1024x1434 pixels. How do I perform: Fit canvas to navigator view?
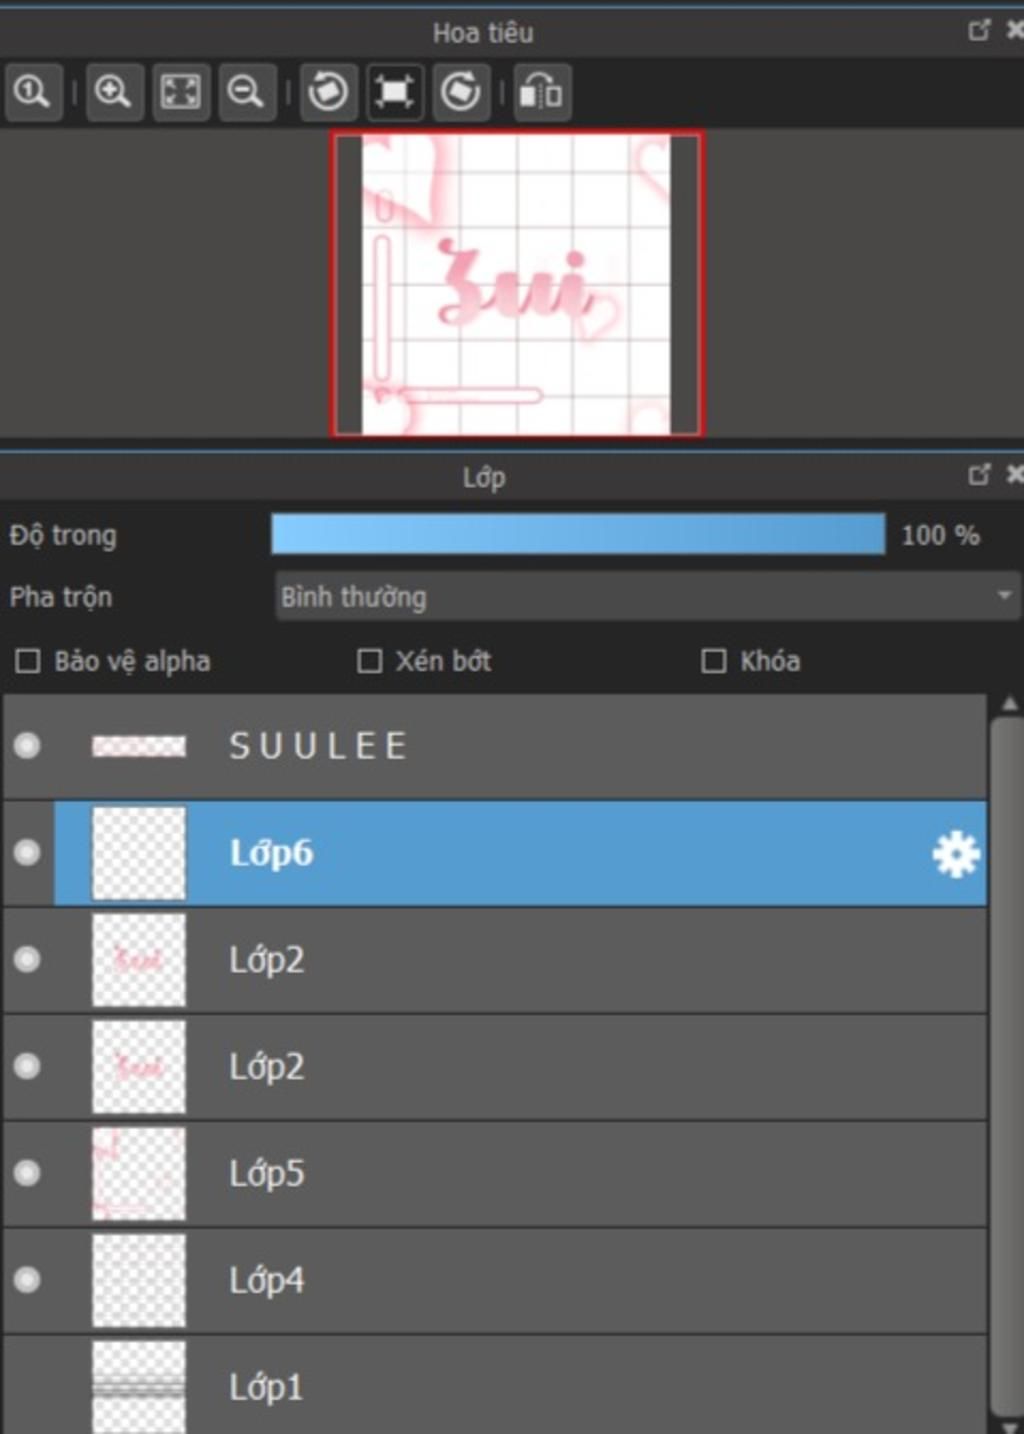[x=181, y=92]
